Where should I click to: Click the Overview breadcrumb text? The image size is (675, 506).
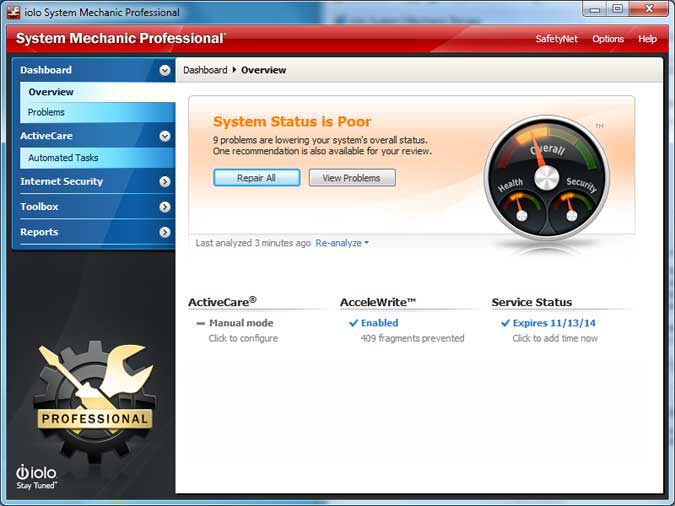coord(263,70)
